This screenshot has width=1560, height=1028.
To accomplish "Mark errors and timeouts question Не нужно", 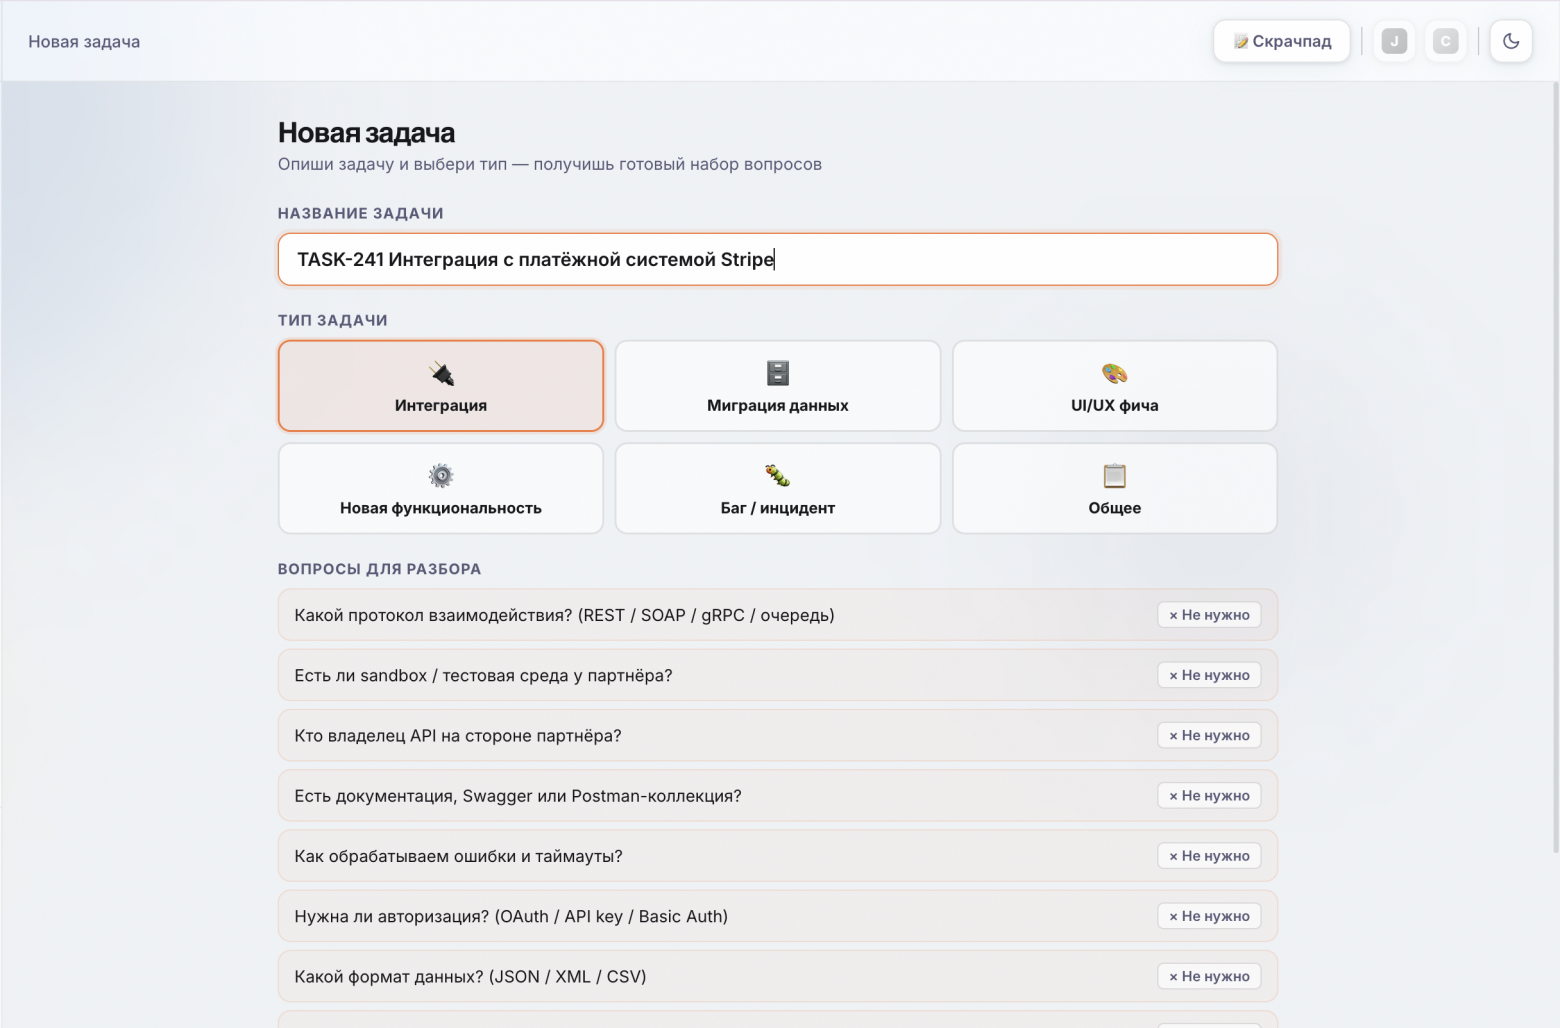I will (x=1209, y=856).
